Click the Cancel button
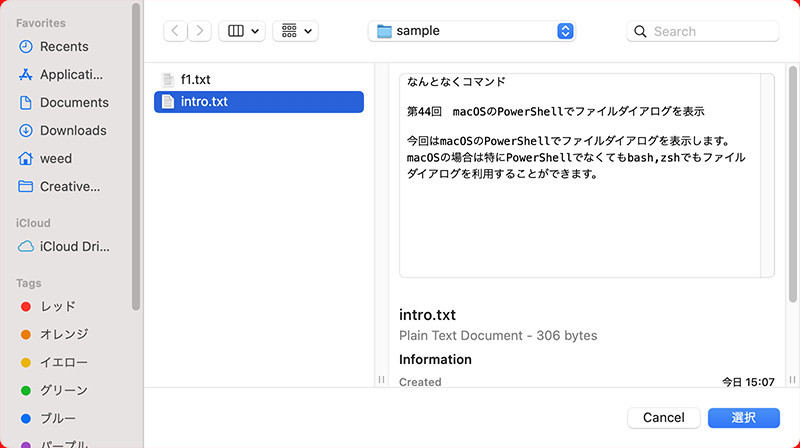 tap(664, 418)
